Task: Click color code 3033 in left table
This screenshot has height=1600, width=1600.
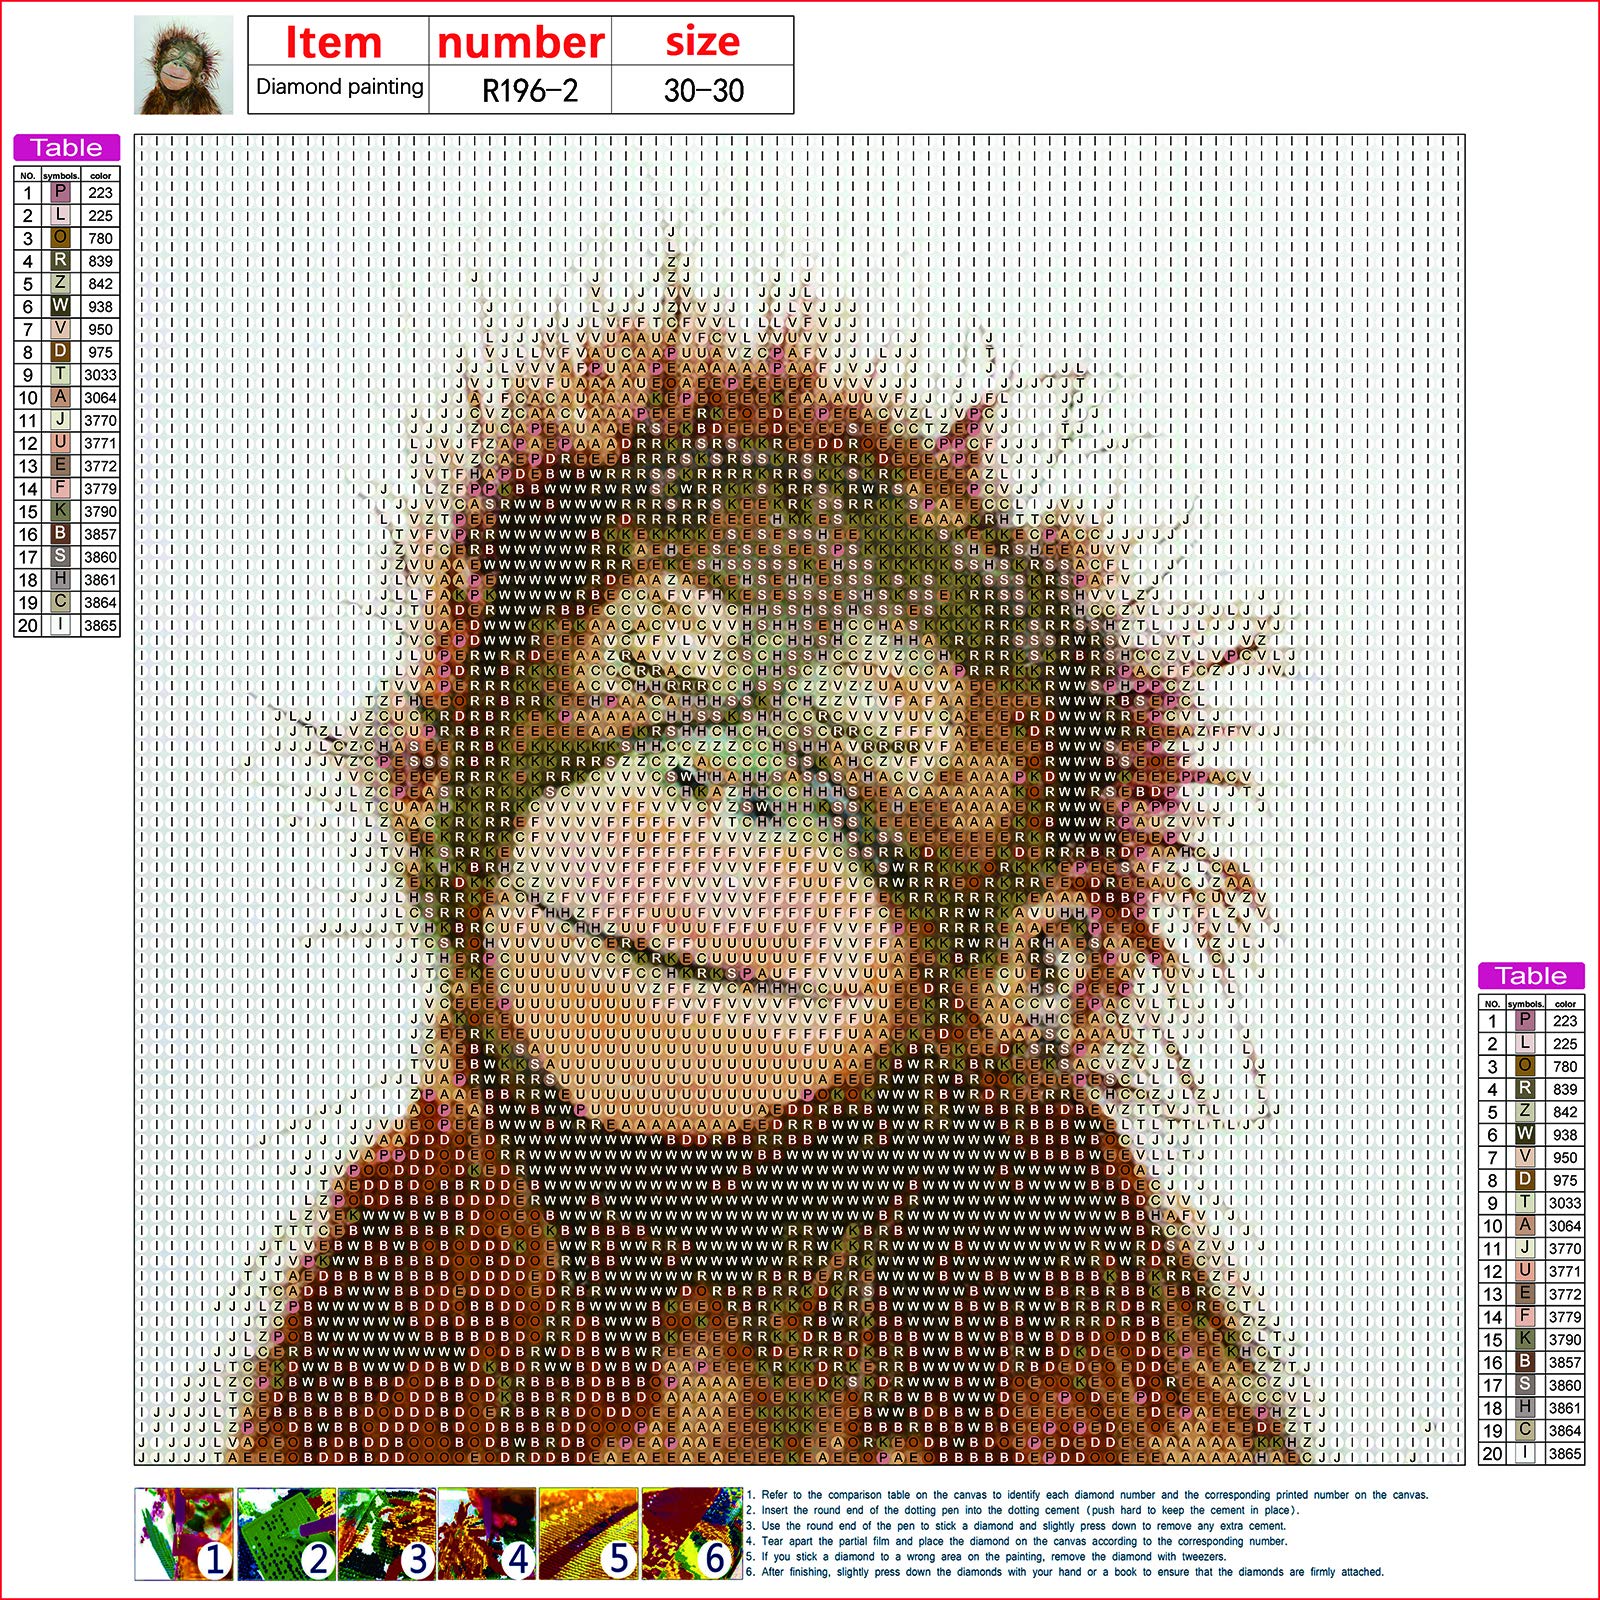Action: 100,375
